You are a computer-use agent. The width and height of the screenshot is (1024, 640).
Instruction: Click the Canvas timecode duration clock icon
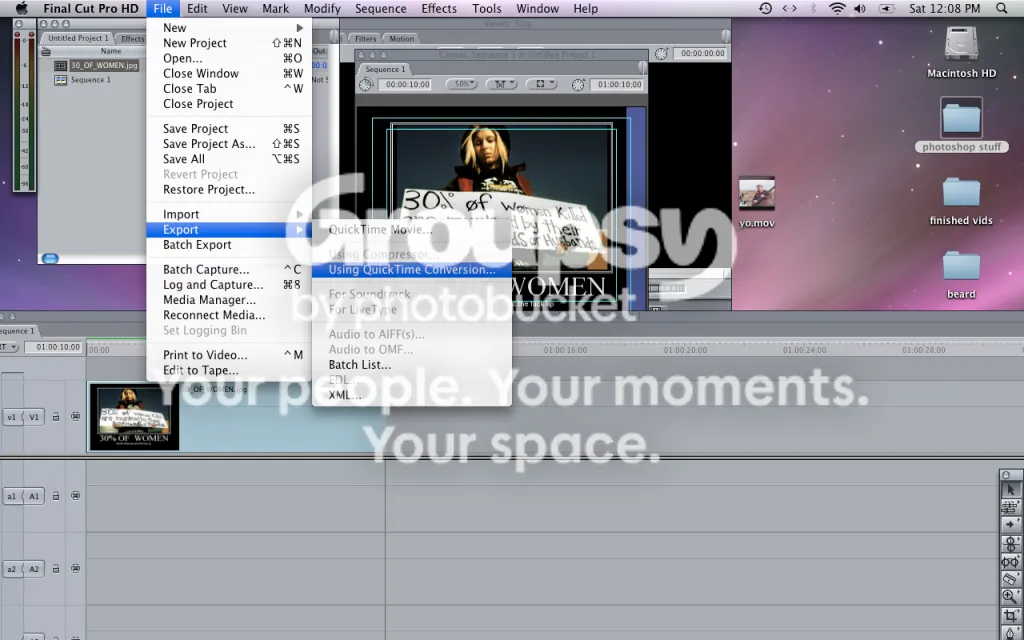pos(366,84)
